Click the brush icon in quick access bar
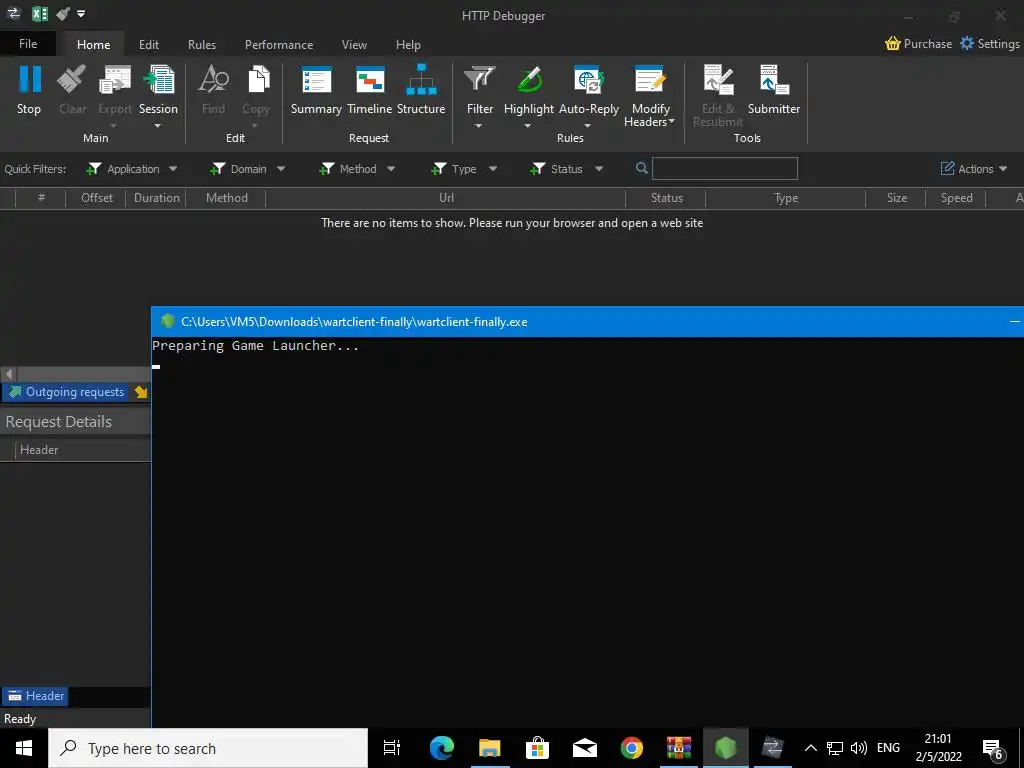The height and width of the screenshot is (768, 1024). 63,14
